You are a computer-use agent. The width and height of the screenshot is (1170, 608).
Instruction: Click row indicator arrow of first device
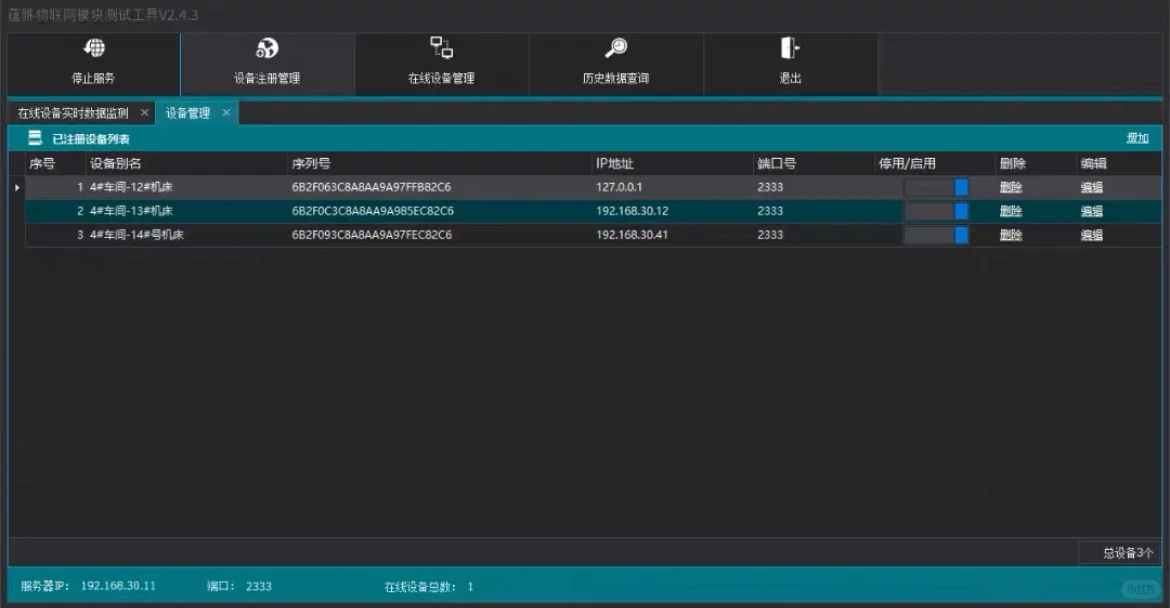coord(17,187)
